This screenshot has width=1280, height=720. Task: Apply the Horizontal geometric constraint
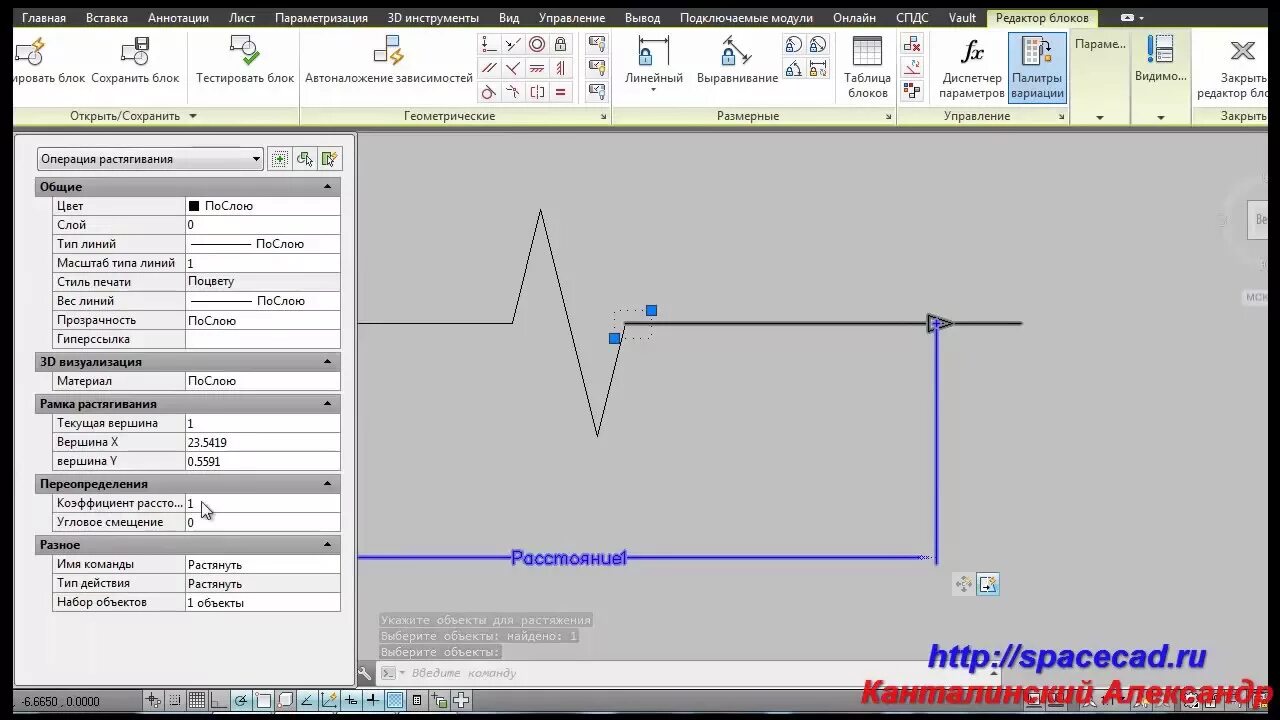(x=537, y=68)
